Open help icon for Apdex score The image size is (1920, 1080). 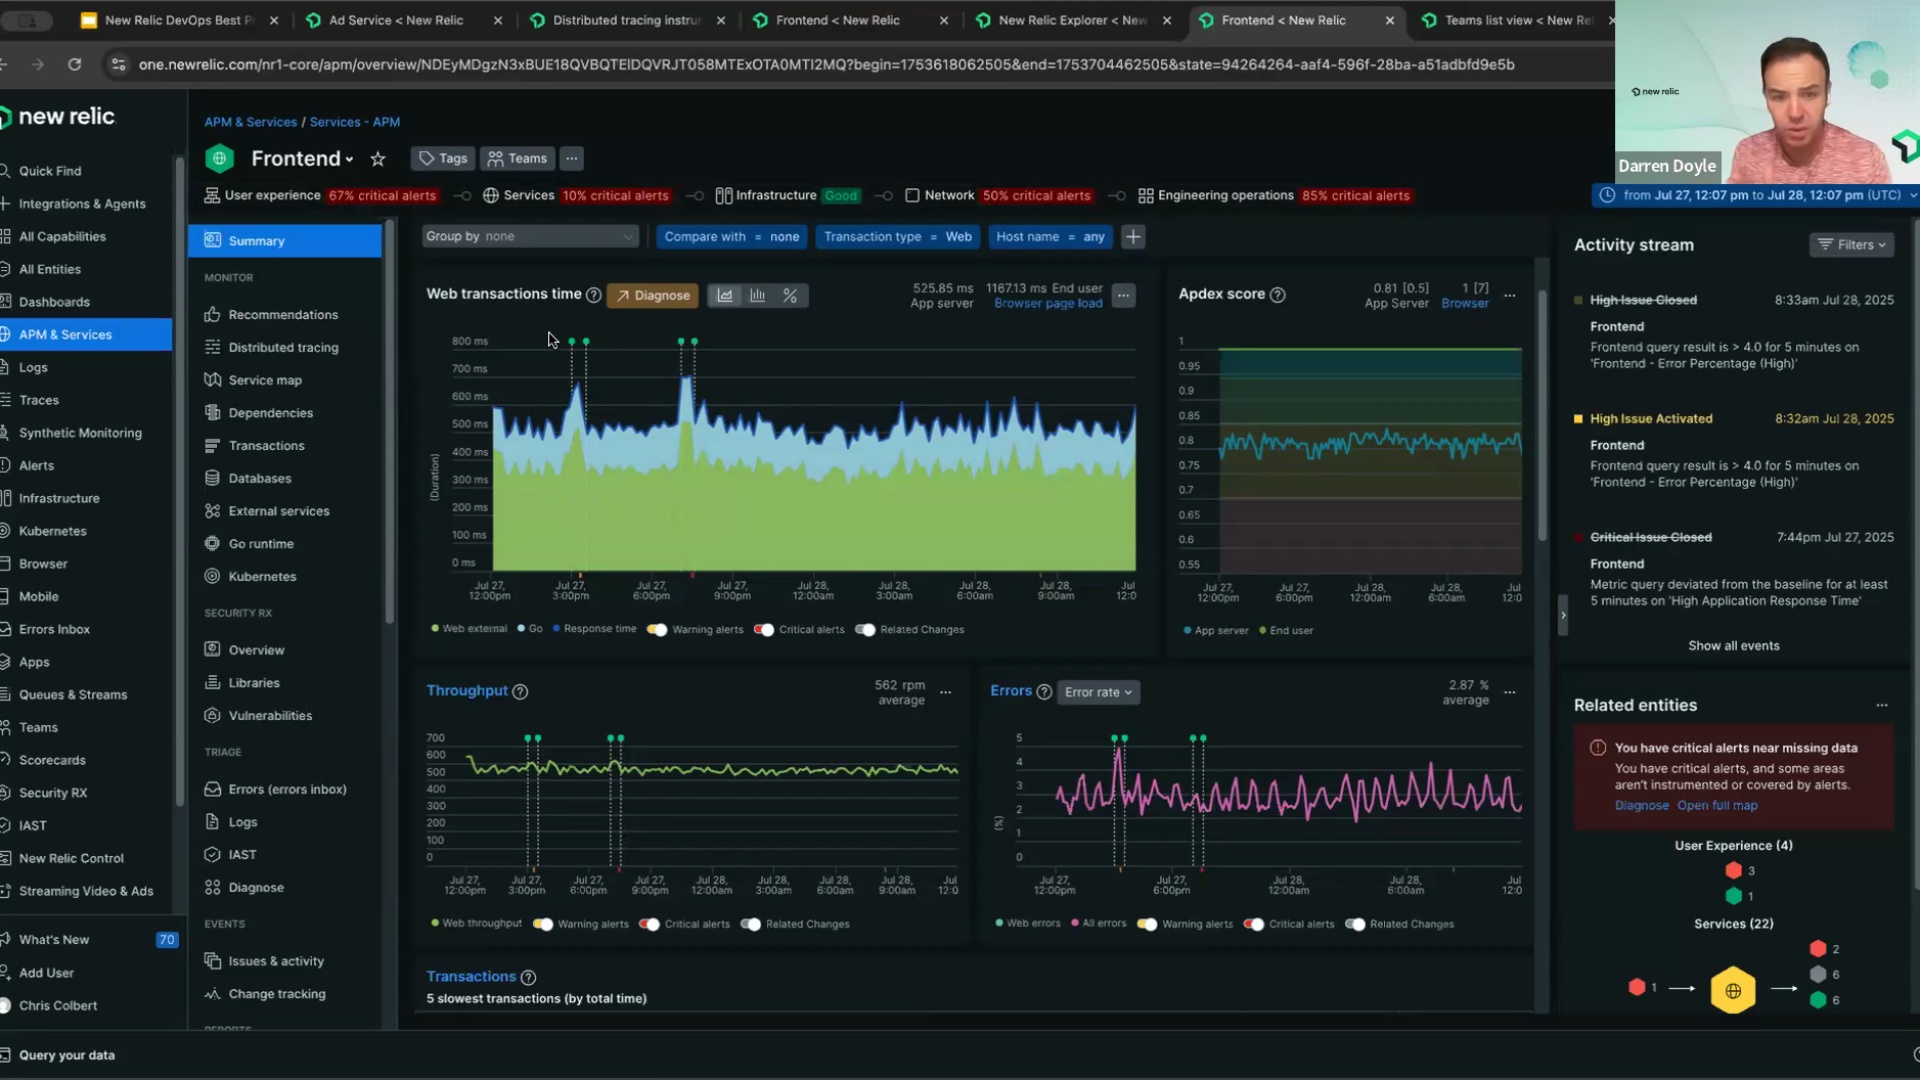click(x=1278, y=295)
